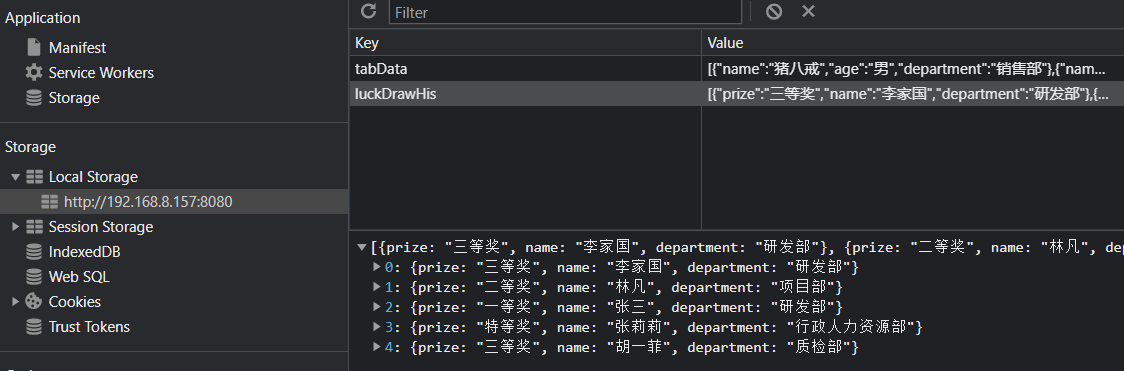The width and height of the screenshot is (1124, 371).
Task: Click the Local Storage grid icon
Action: pyautogui.click(x=34, y=177)
